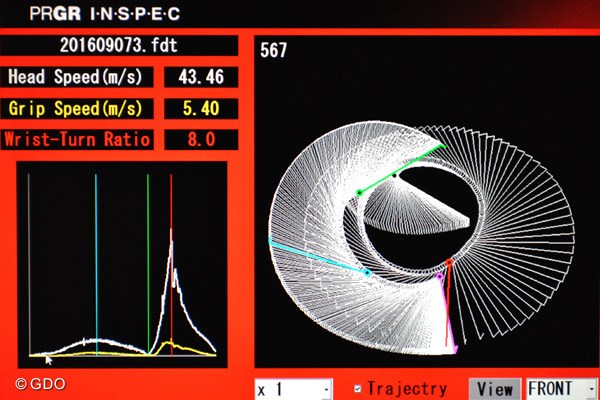Click the Wrist-Turn Ratio value 8.0
Viewport: 600px width, 400px height.
[201, 139]
